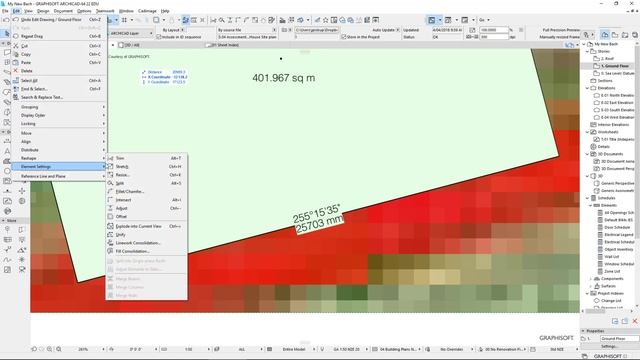Viewport: 640px width, 360px height.
Task: Select Unify in the submenu
Action: tap(146, 235)
